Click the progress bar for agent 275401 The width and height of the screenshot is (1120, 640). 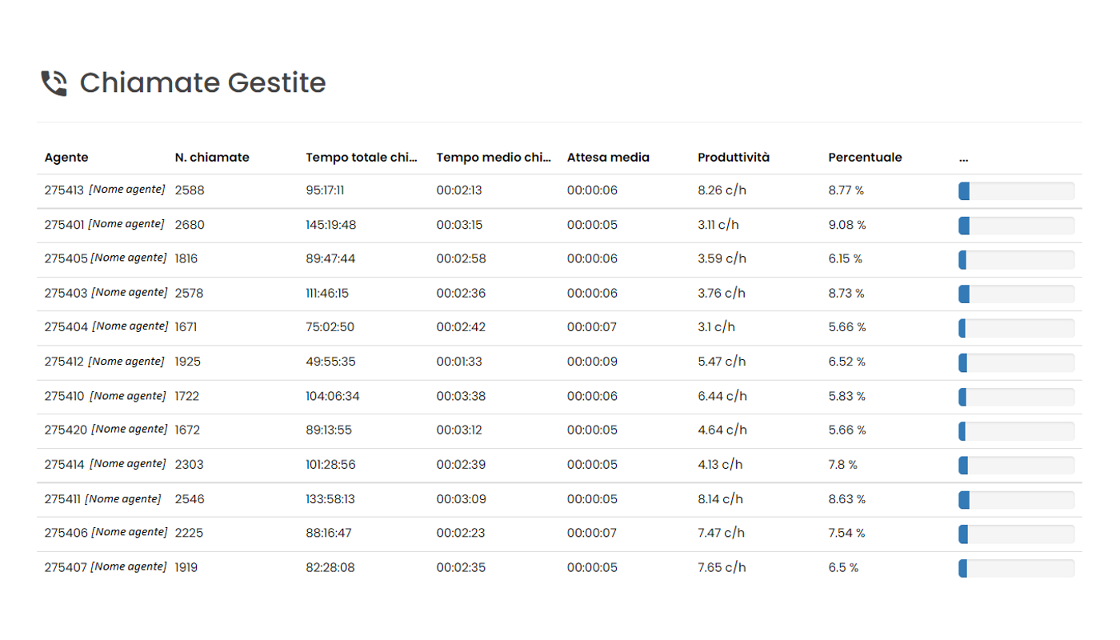[x=1016, y=225]
